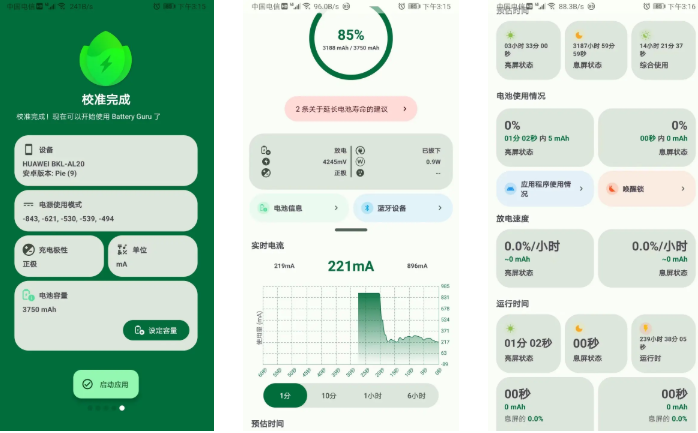Tap the W wattage icon beside 0.9W
This screenshot has height=433, width=698.
(x=360, y=162)
